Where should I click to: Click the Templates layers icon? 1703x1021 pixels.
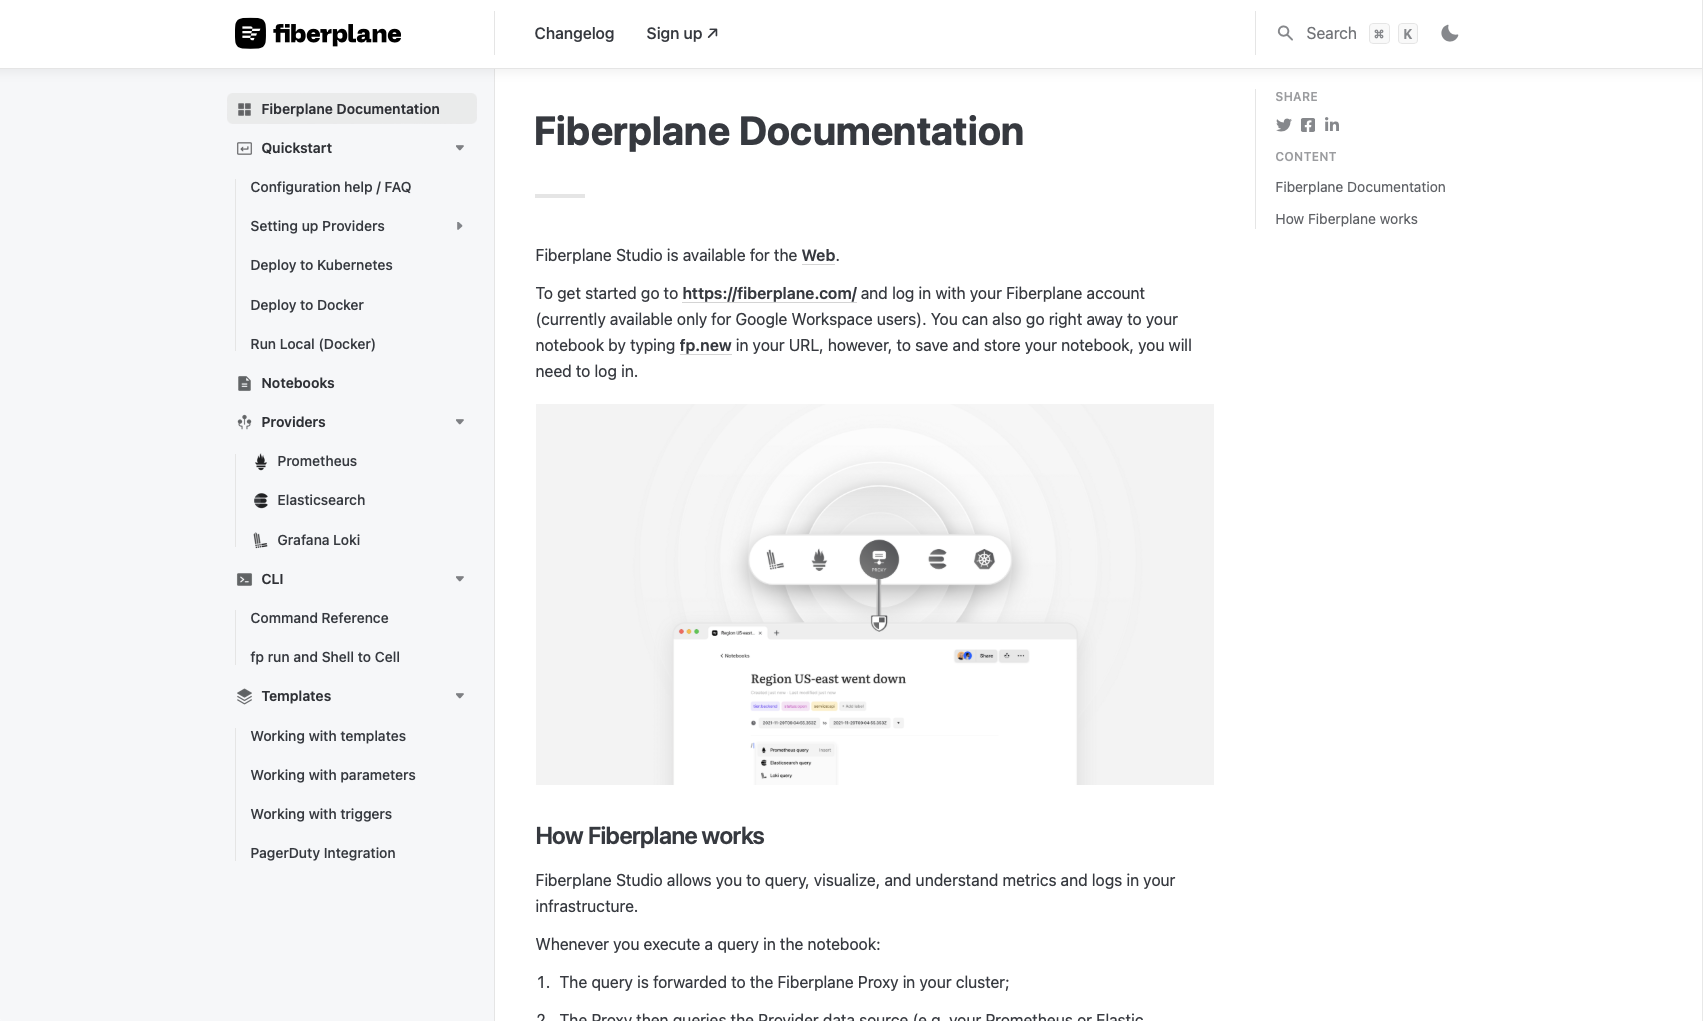[244, 696]
